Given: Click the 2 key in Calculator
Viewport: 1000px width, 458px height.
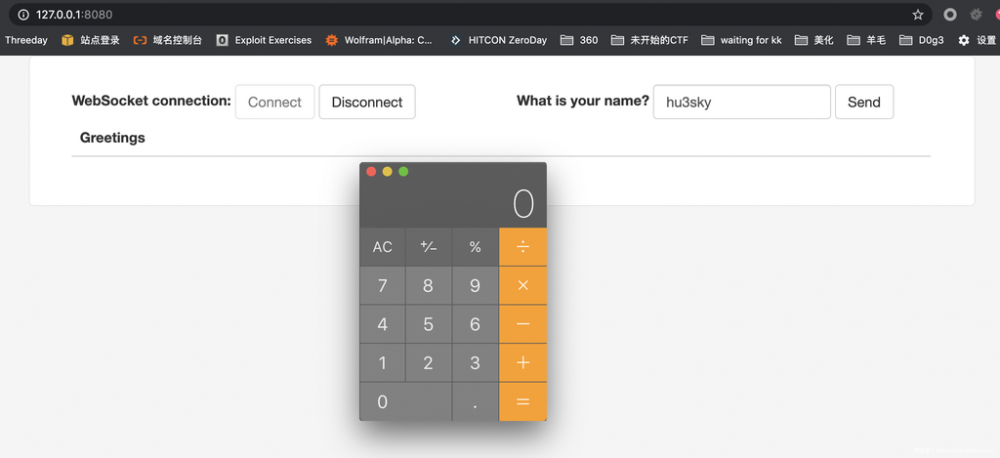Looking at the screenshot, I should (429, 362).
